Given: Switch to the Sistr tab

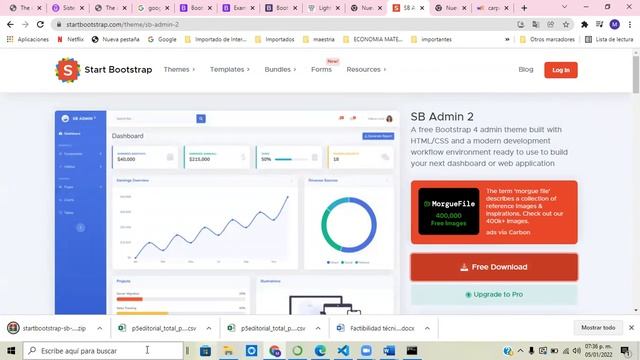Looking at the screenshot, I should click(69, 8).
